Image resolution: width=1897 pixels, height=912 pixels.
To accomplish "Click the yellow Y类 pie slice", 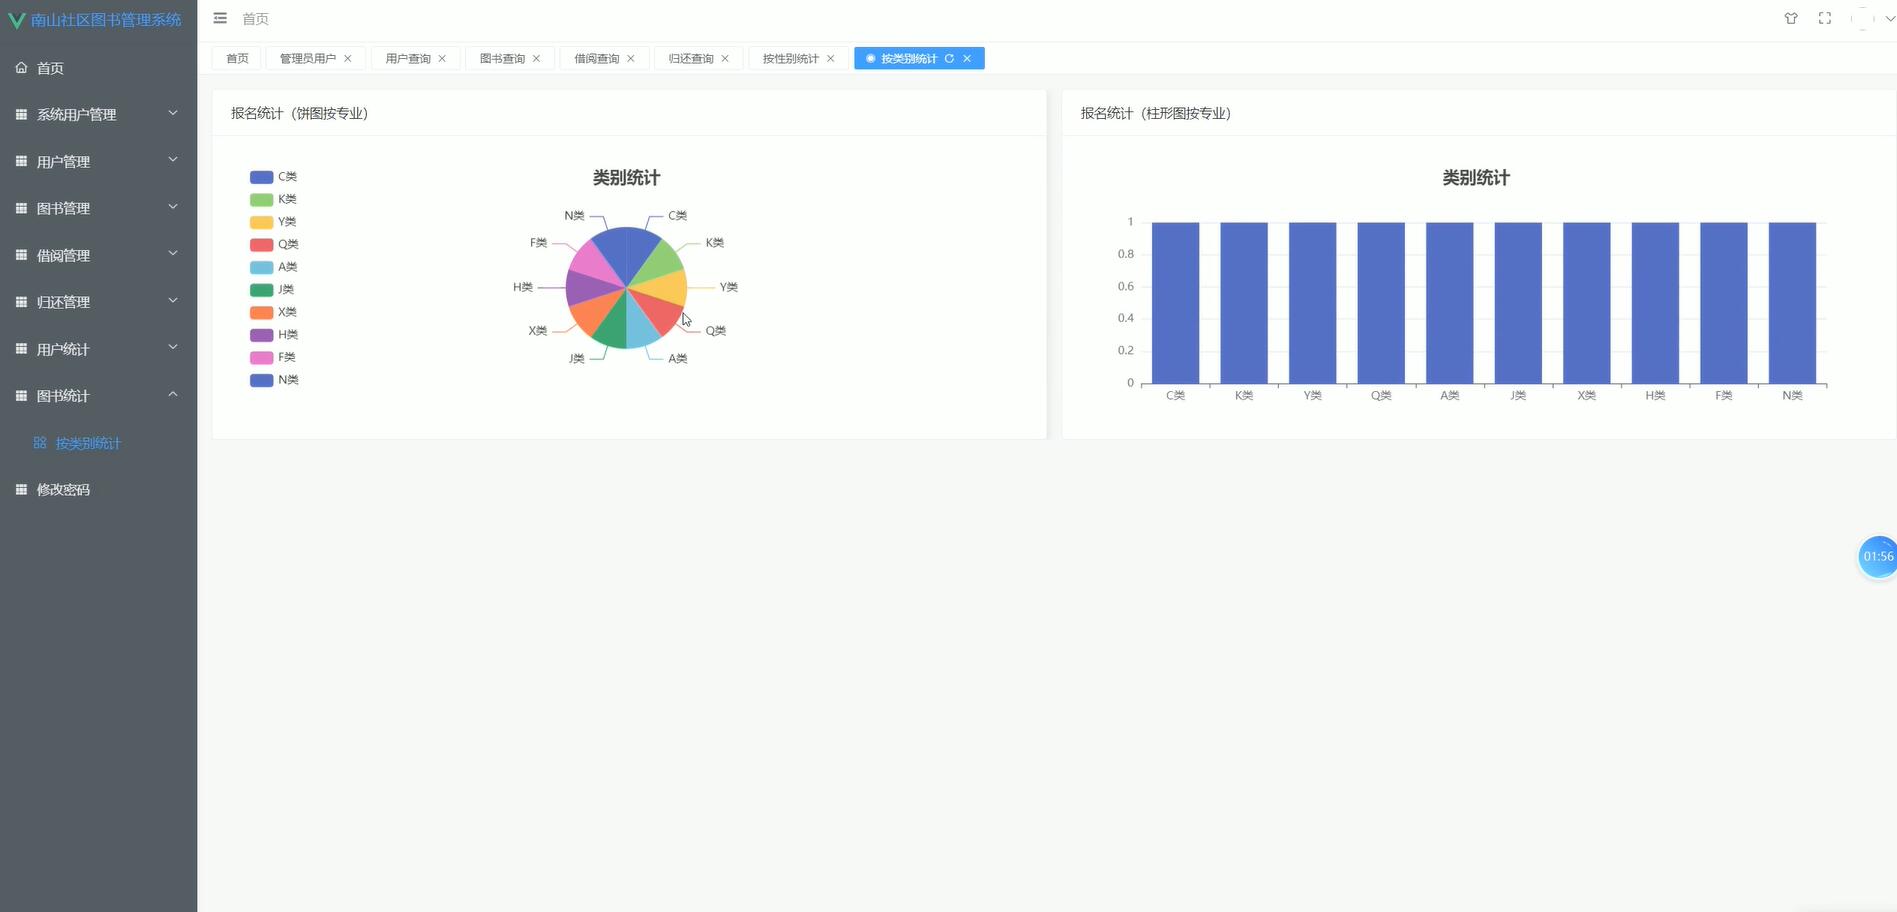I will [x=663, y=288].
